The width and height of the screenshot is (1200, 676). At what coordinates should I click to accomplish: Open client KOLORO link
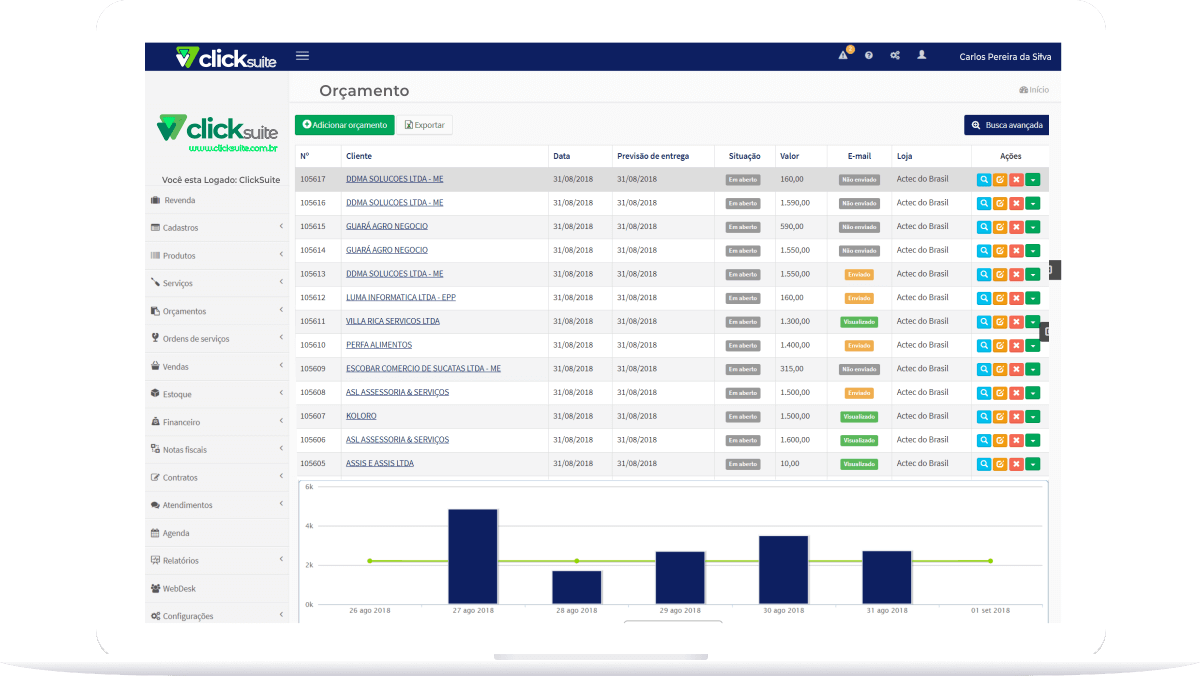tap(361, 416)
